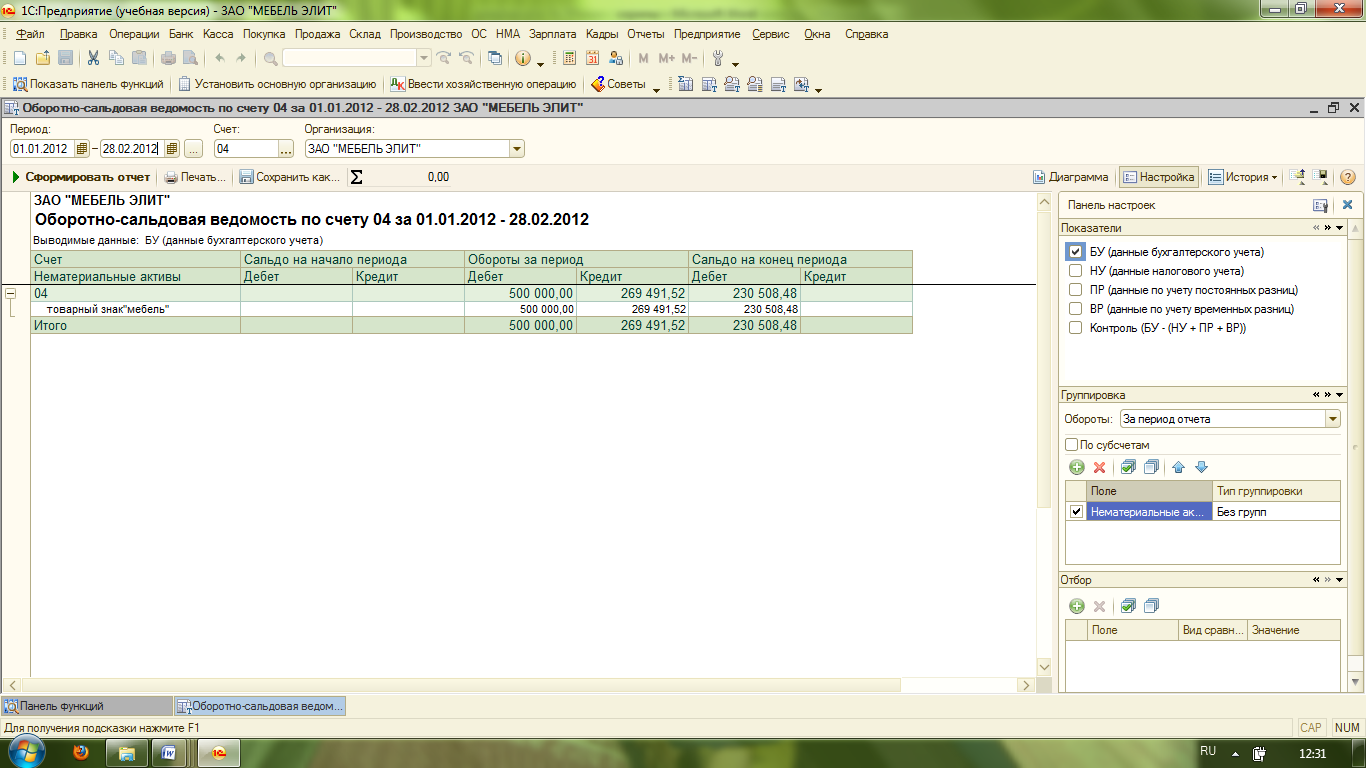Click the Диаграмма button
1366x768 pixels.
pos(1070,177)
